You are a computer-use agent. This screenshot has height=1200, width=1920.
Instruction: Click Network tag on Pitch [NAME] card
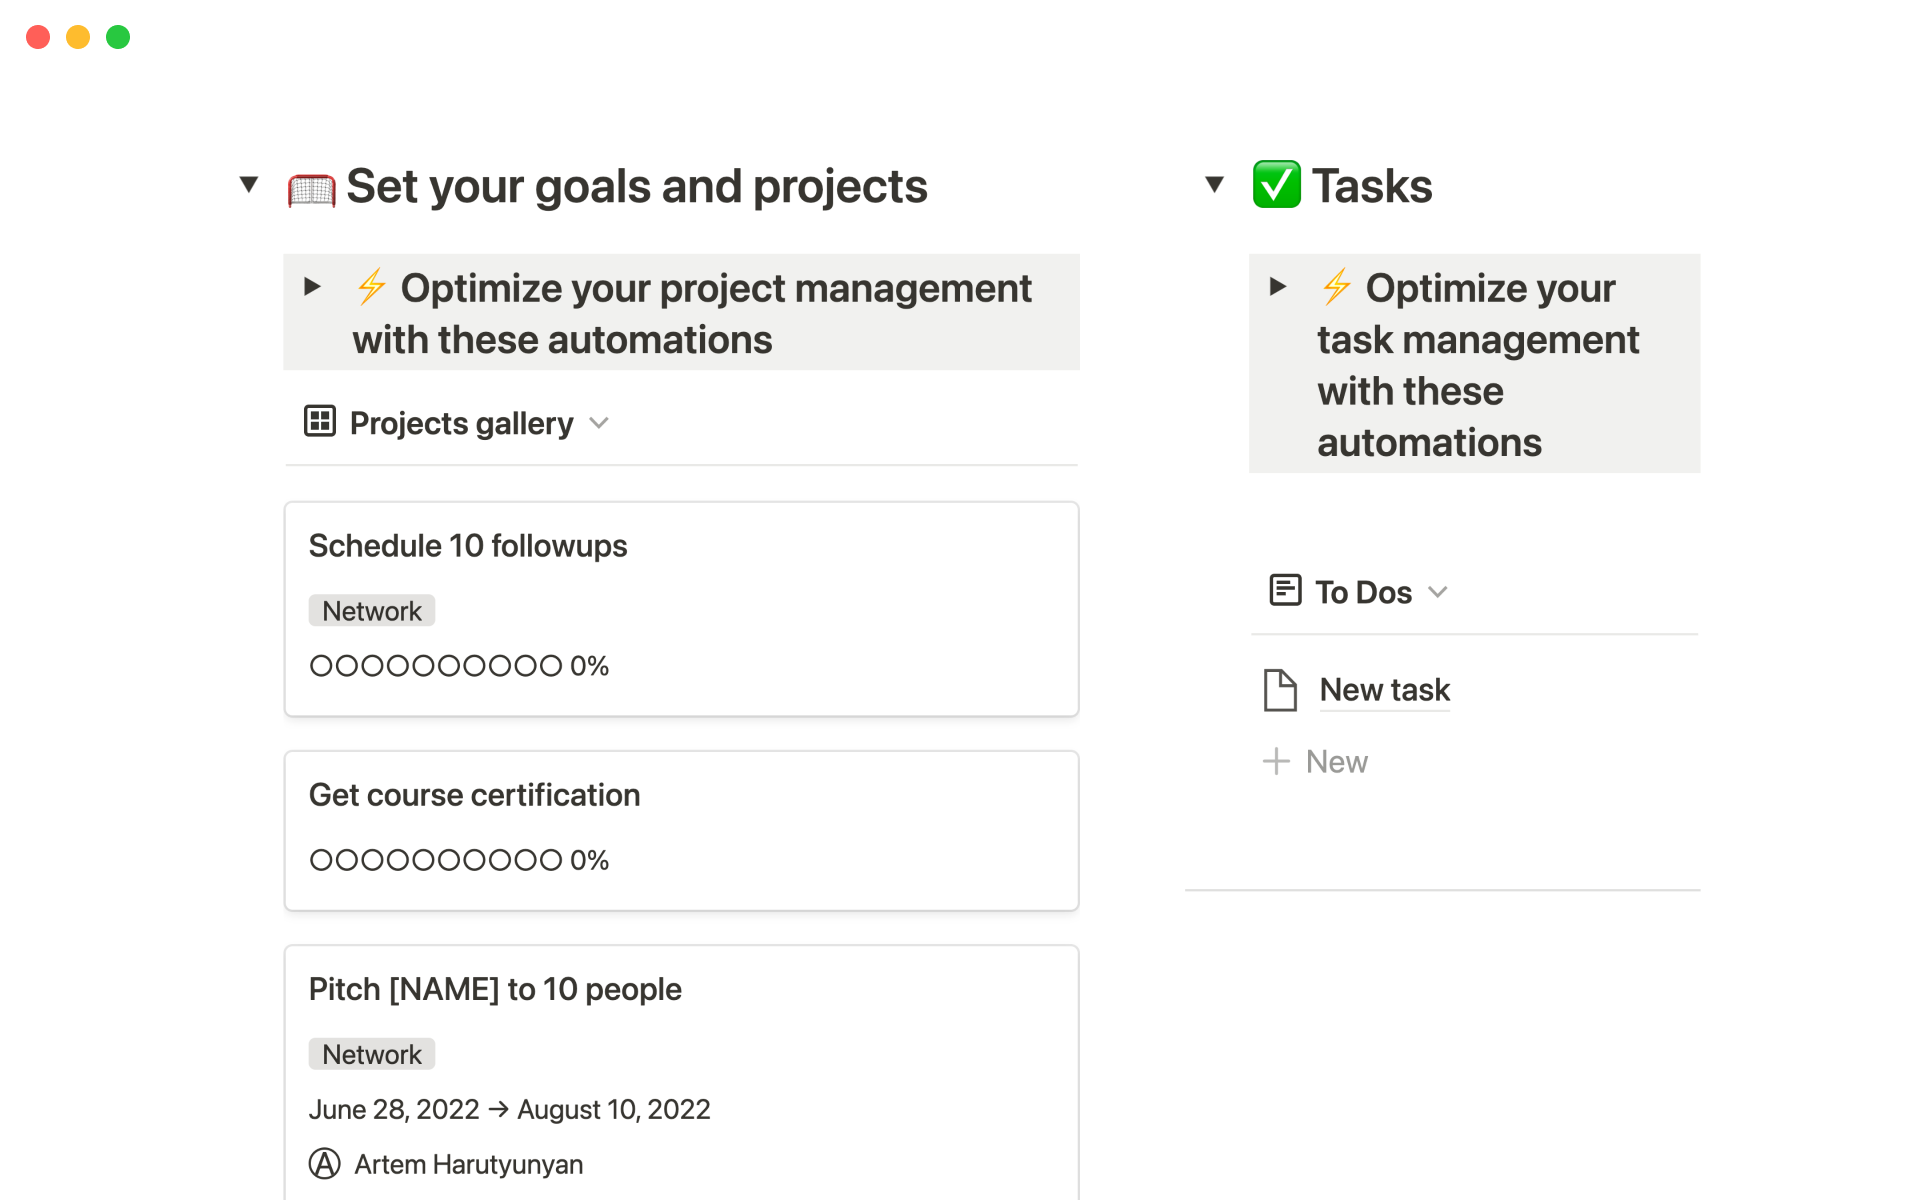point(372,1054)
